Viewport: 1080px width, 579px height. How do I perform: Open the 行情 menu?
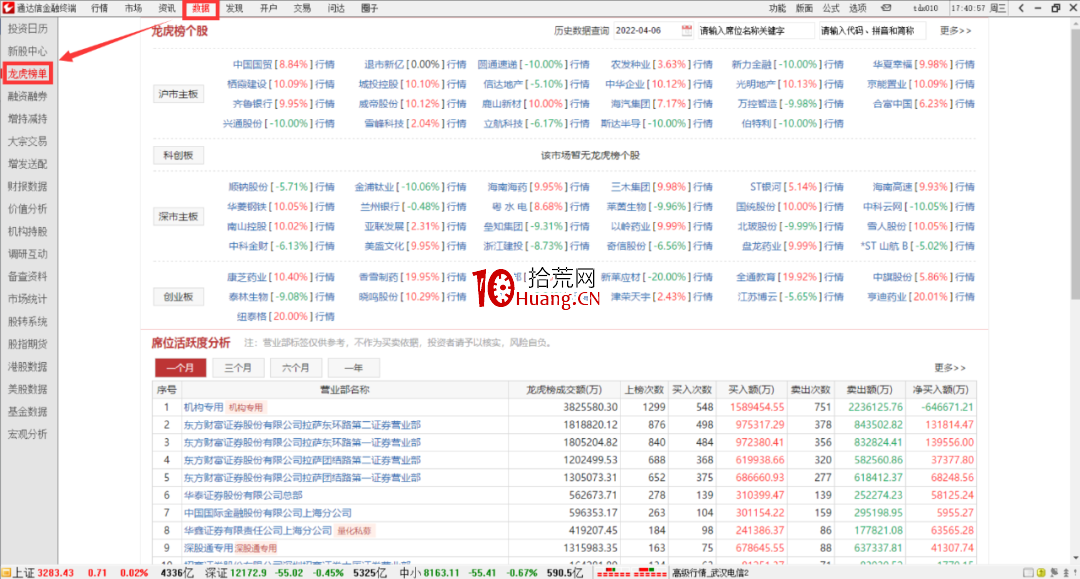(99, 8)
